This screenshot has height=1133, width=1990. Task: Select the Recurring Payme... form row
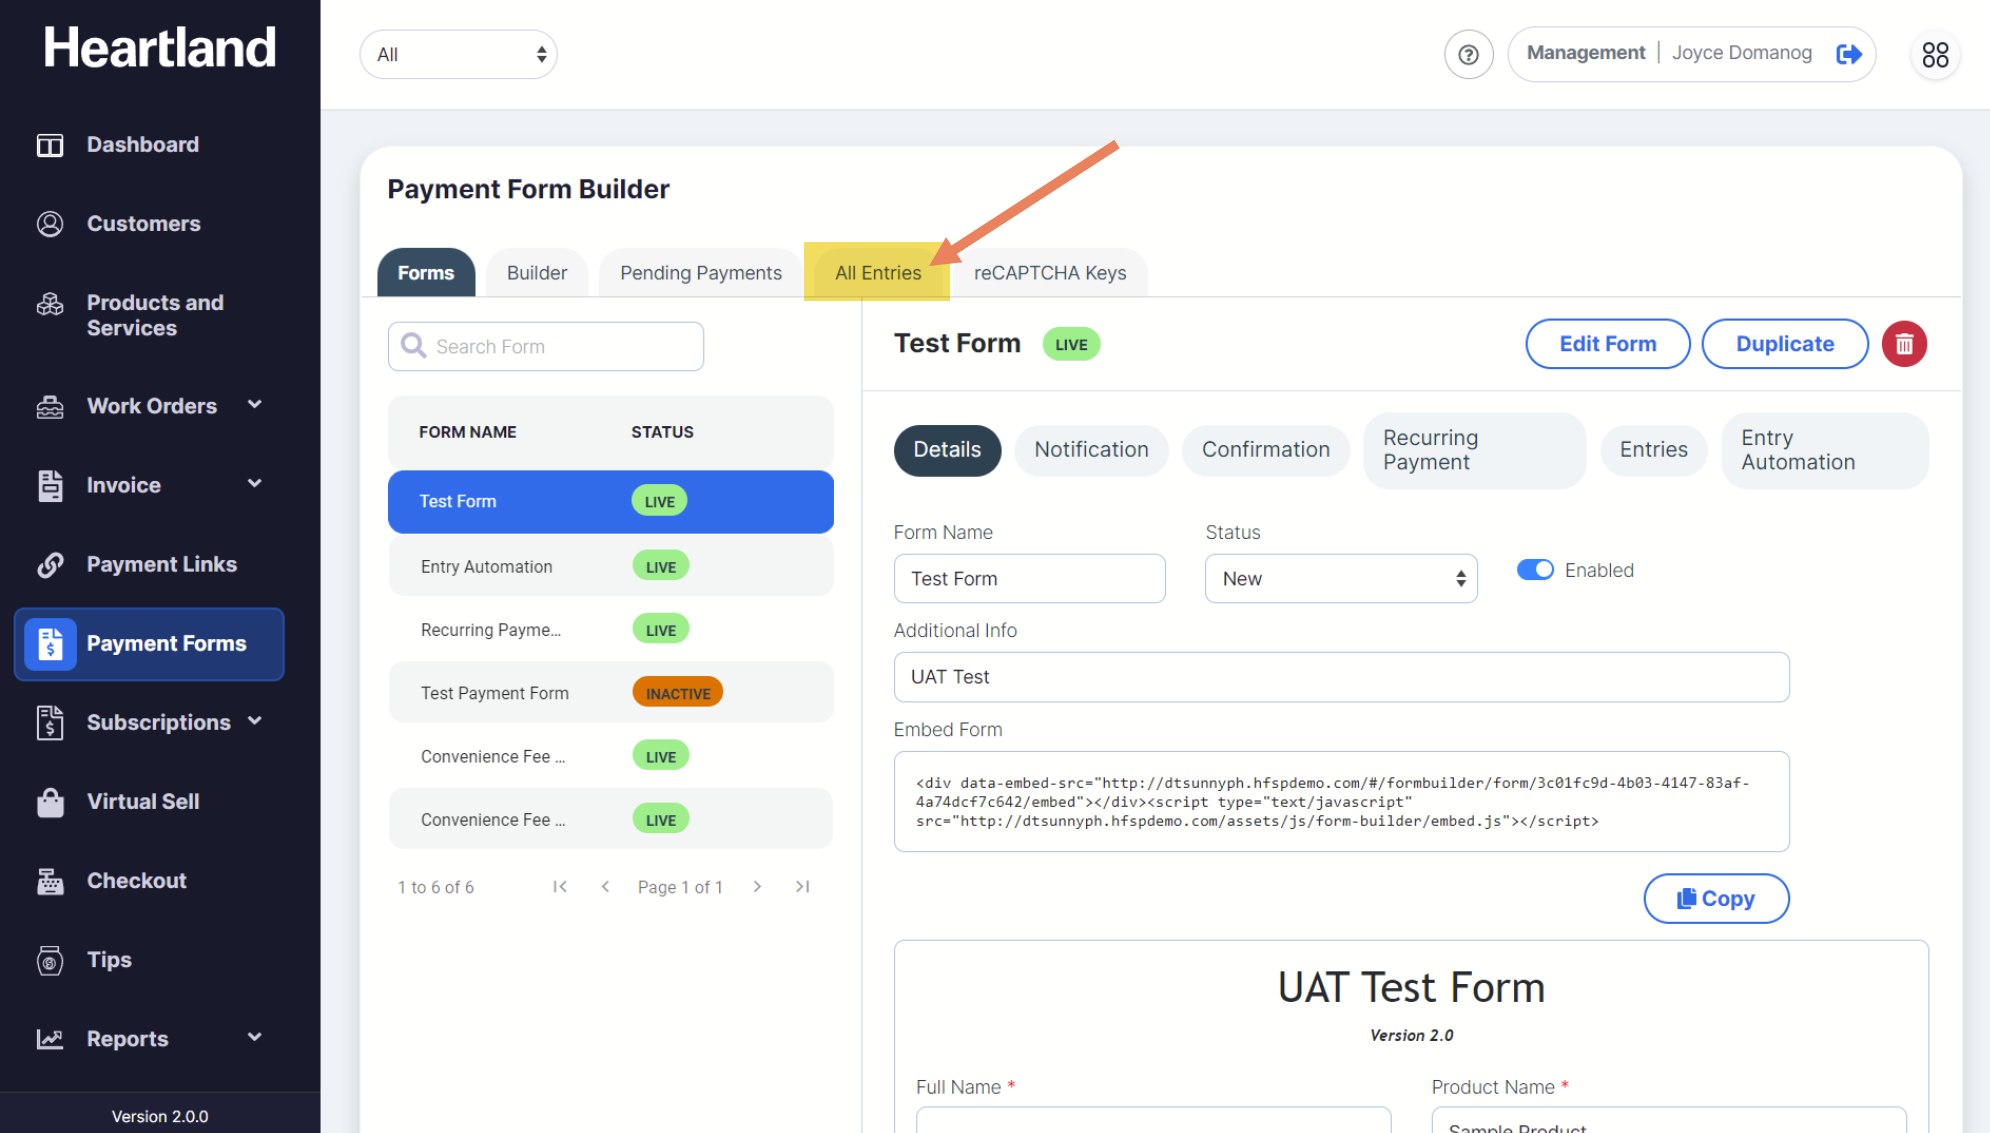(610, 629)
